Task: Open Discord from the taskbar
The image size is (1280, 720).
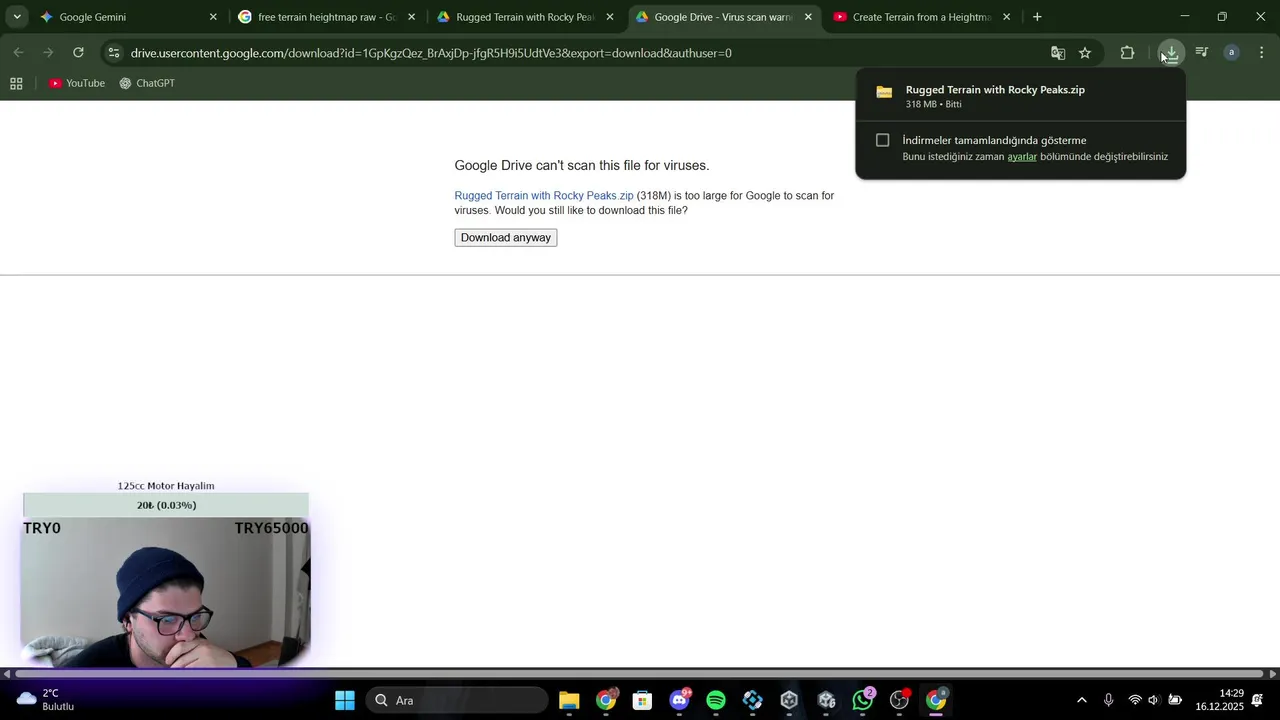Action: [x=680, y=700]
